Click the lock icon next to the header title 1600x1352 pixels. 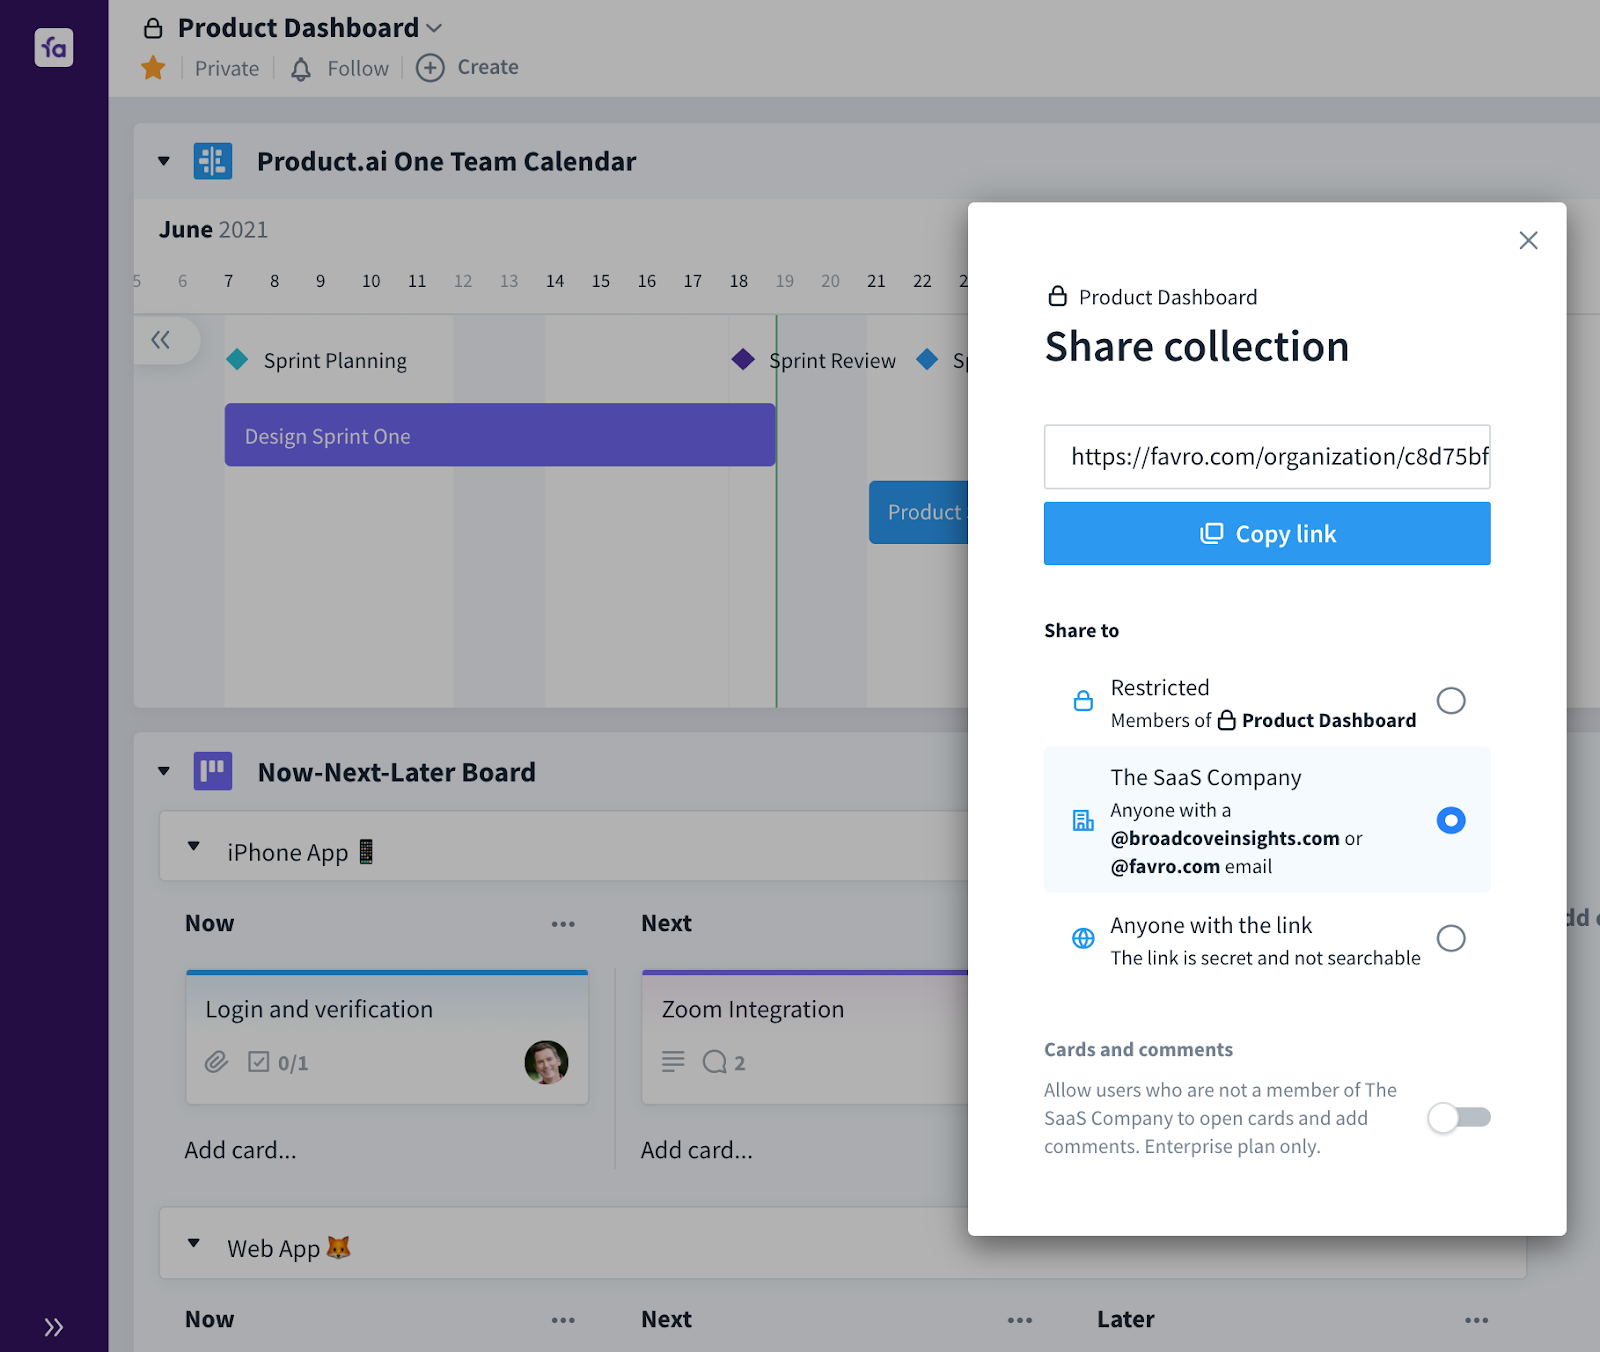point(153,28)
